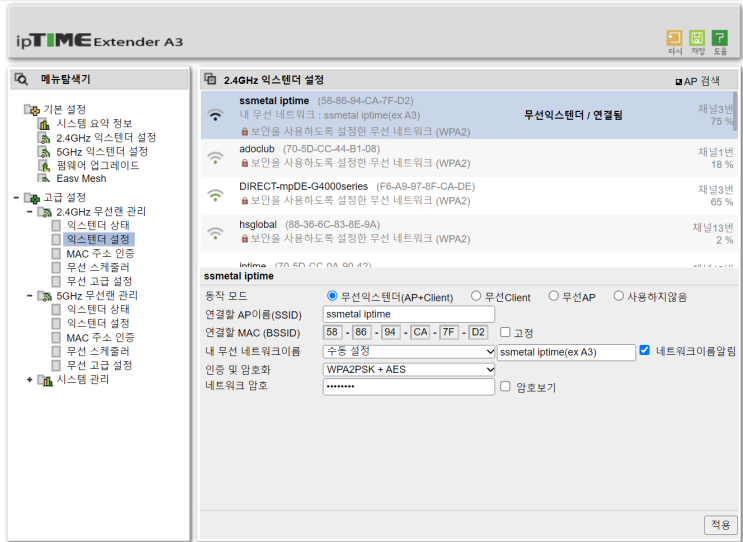Open 시스템 요약 정보 in the tree
Viewport: 743px width, 542px height.
tap(92, 123)
